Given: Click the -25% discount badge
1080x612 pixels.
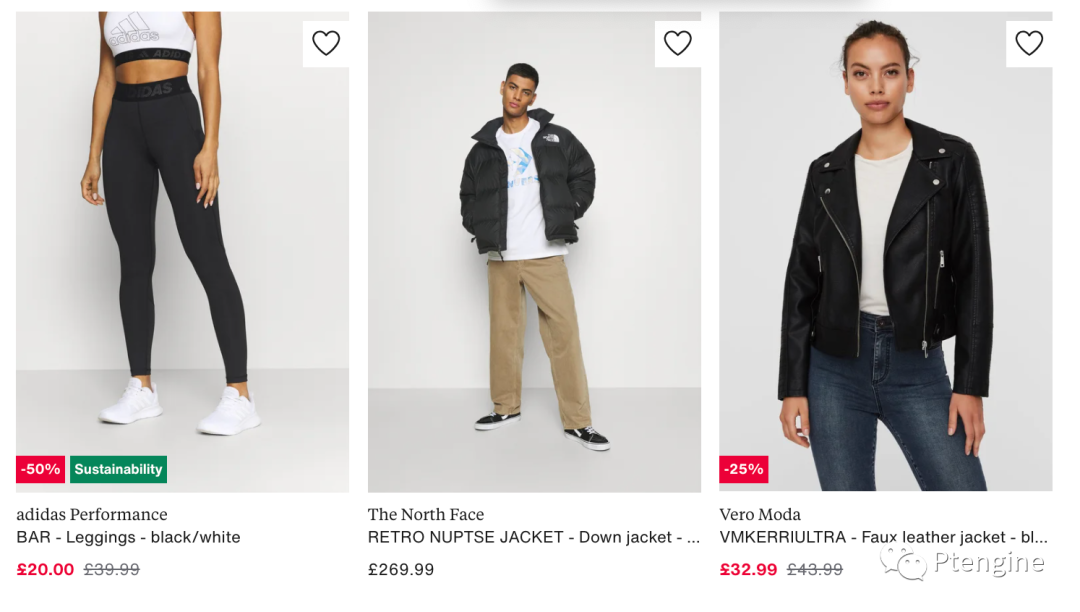Looking at the screenshot, I should [743, 469].
